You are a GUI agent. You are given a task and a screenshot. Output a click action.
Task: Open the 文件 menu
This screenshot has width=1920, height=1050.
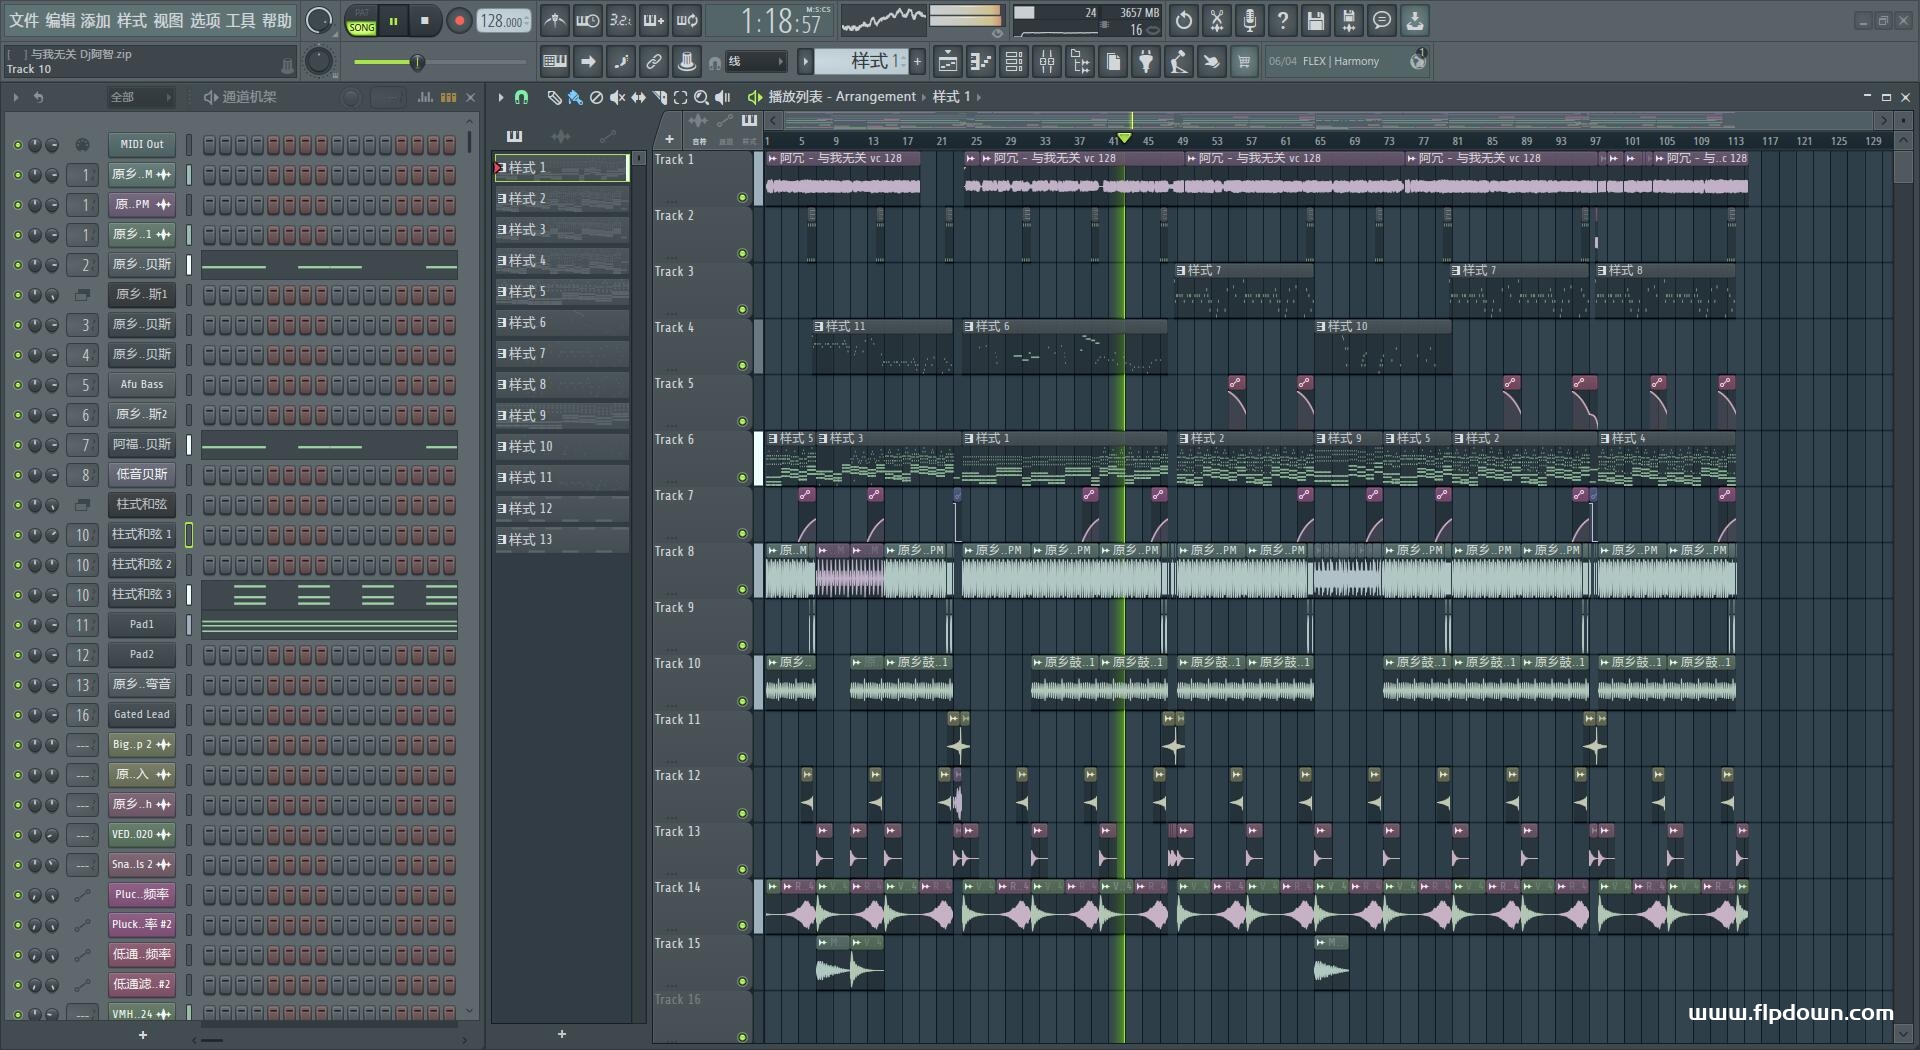click(23, 20)
